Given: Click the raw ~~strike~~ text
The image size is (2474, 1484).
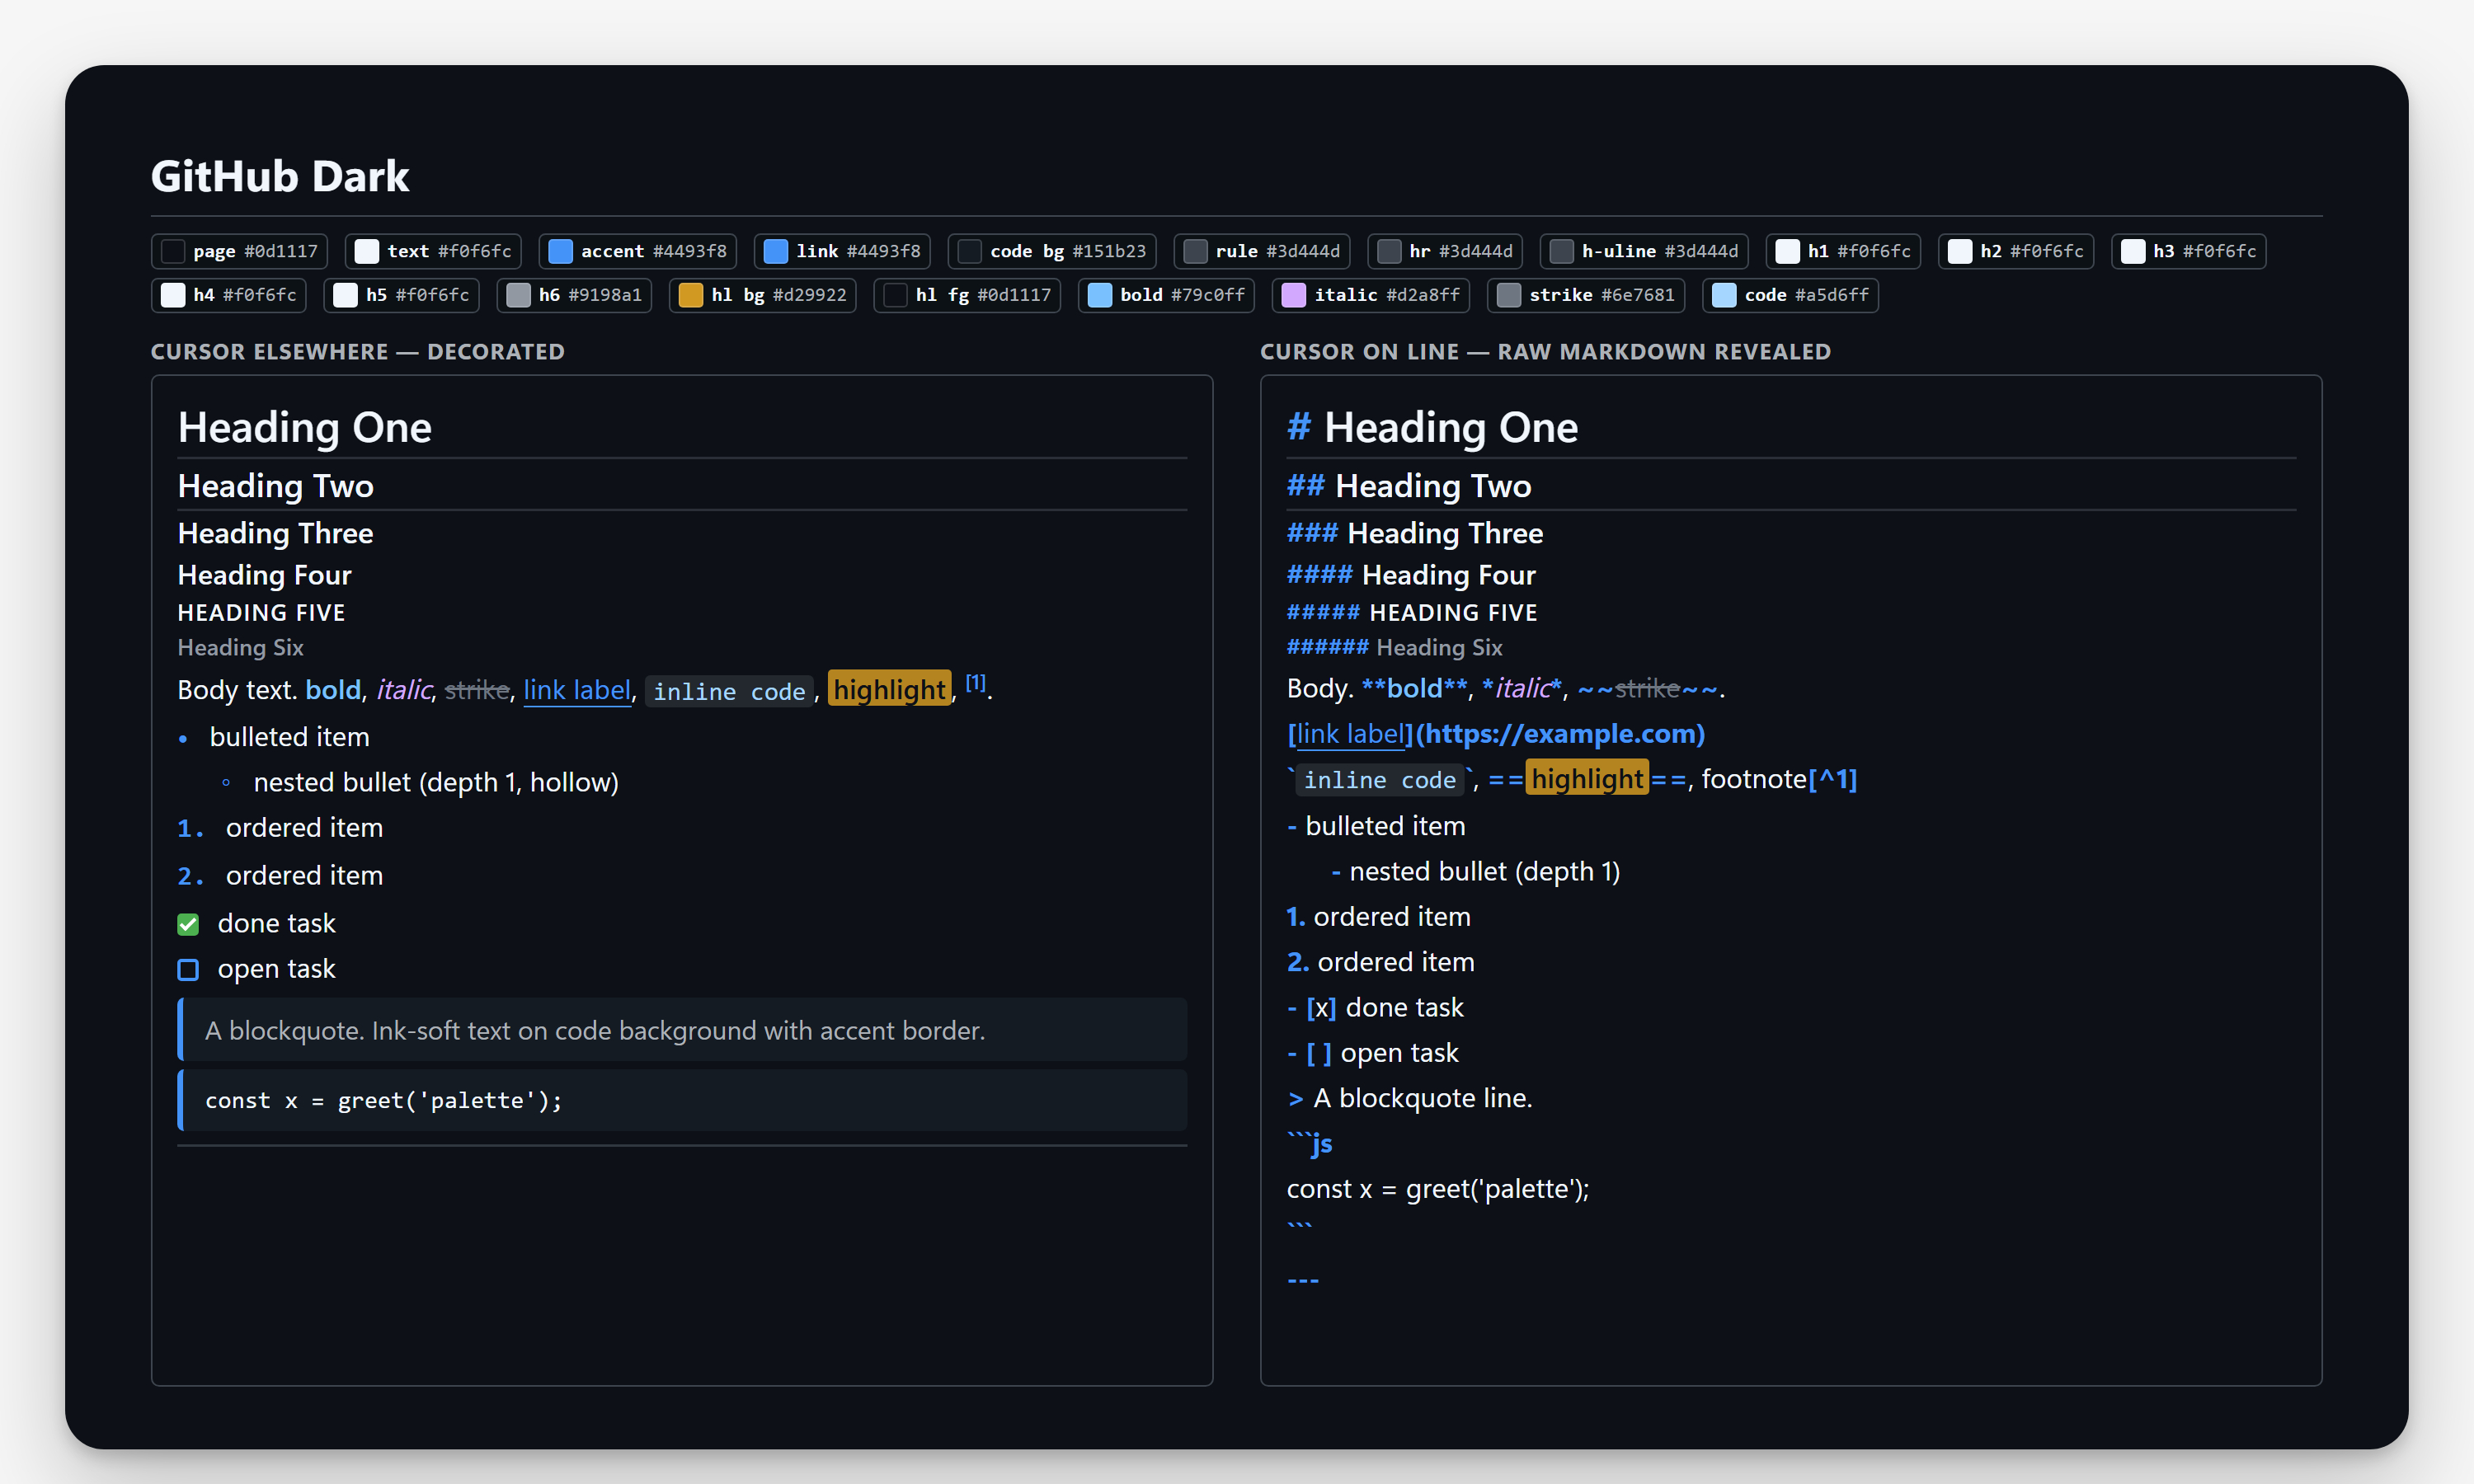Looking at the screenshot, I should 1648,688.
